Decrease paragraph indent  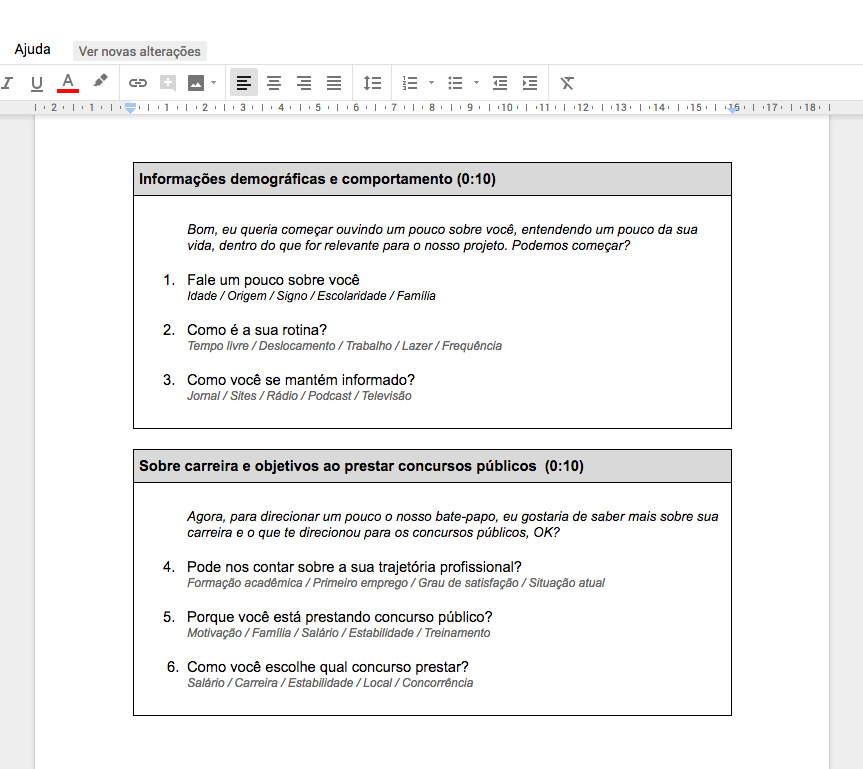pos(500,83)
